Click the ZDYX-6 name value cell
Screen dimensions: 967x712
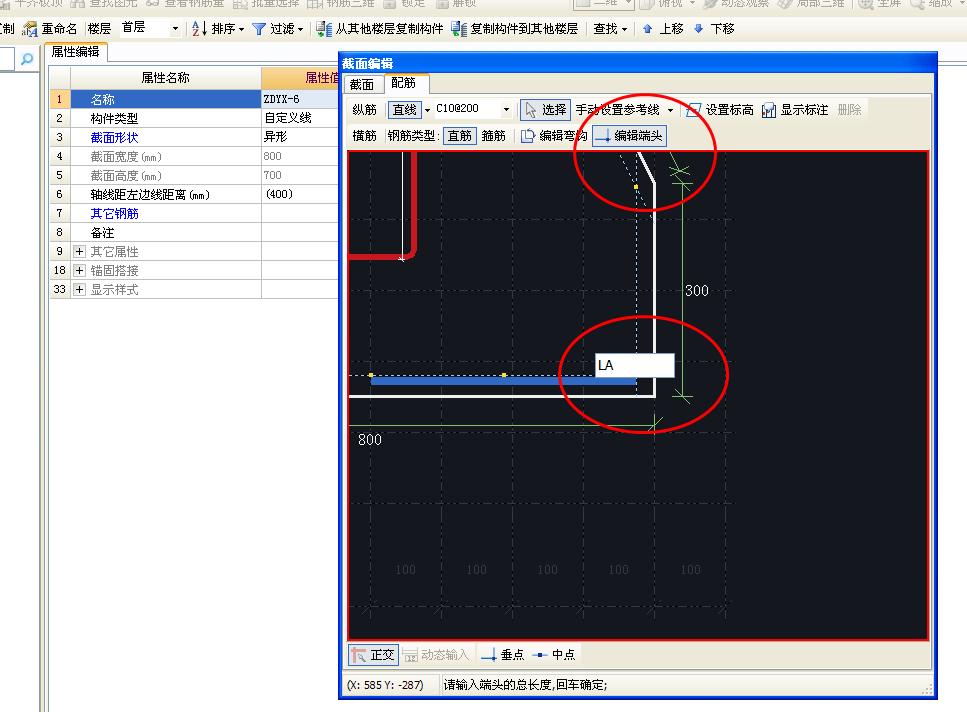pos(300,99)
